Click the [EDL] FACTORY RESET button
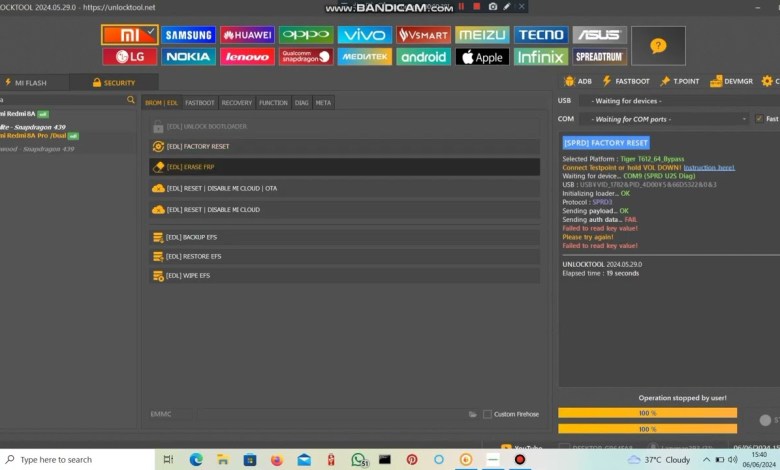The image size is (780, 470). pyautogui.click(x=197, y=147)
